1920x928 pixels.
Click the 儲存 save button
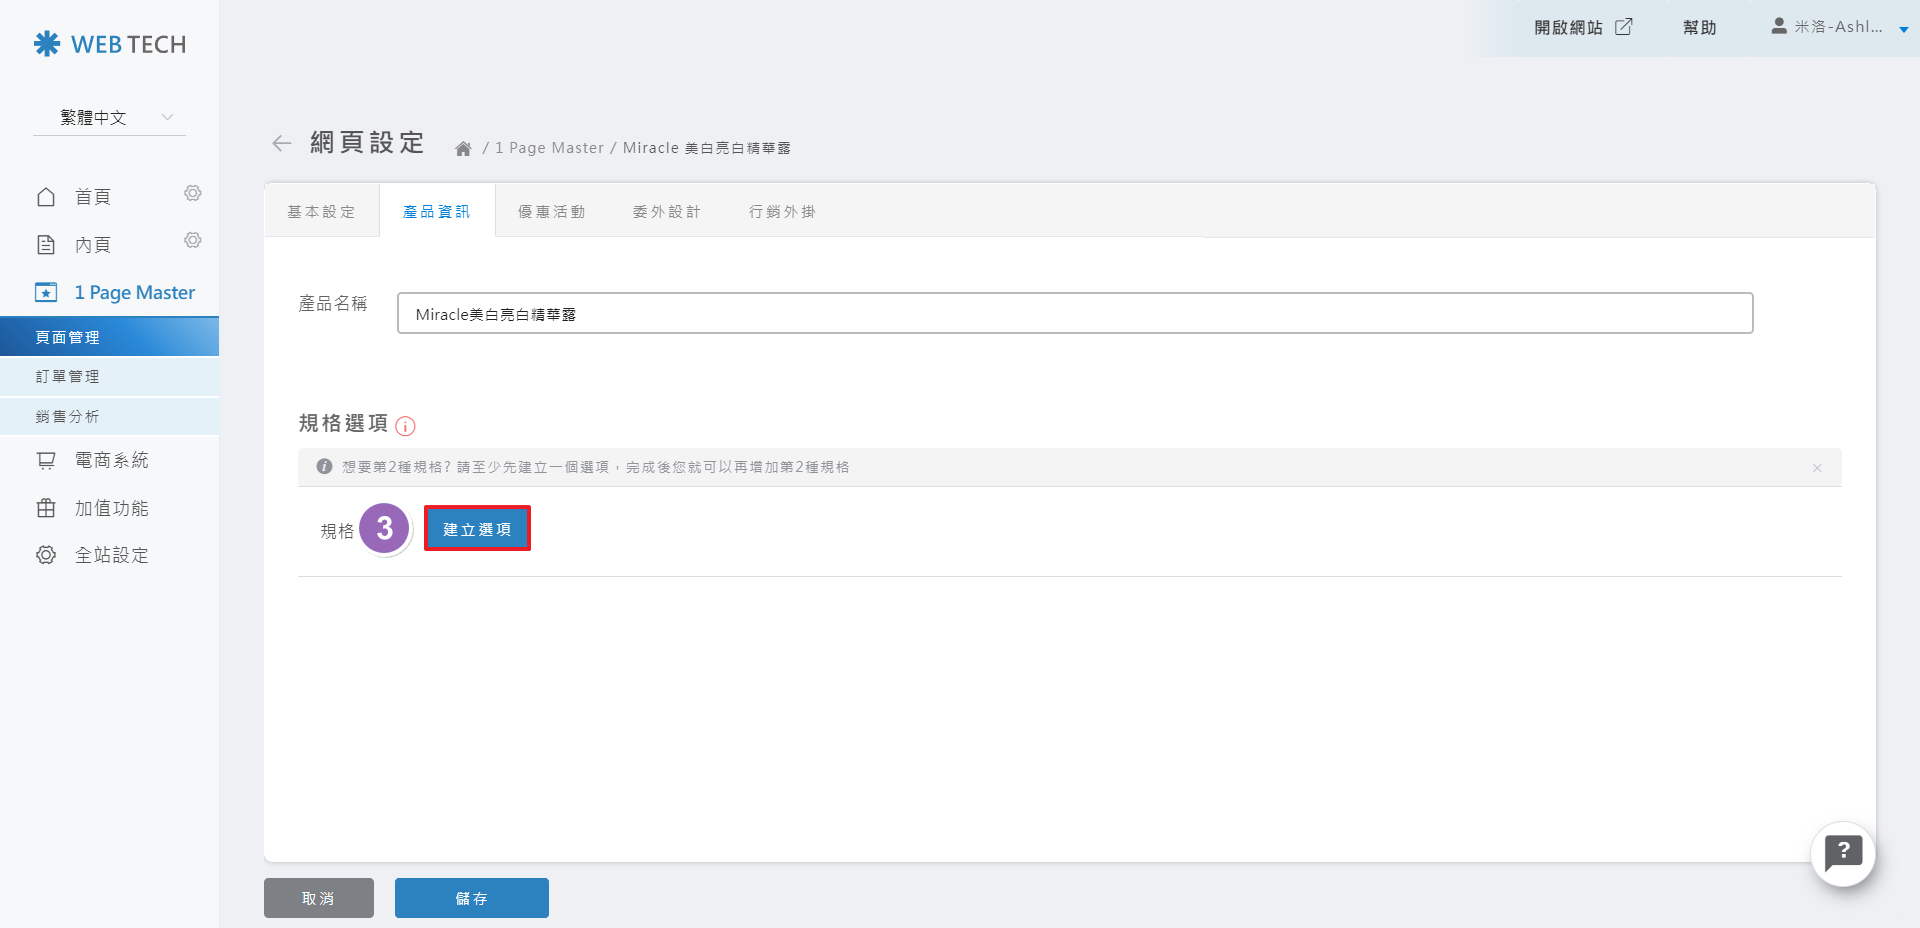tap(471, 898)
